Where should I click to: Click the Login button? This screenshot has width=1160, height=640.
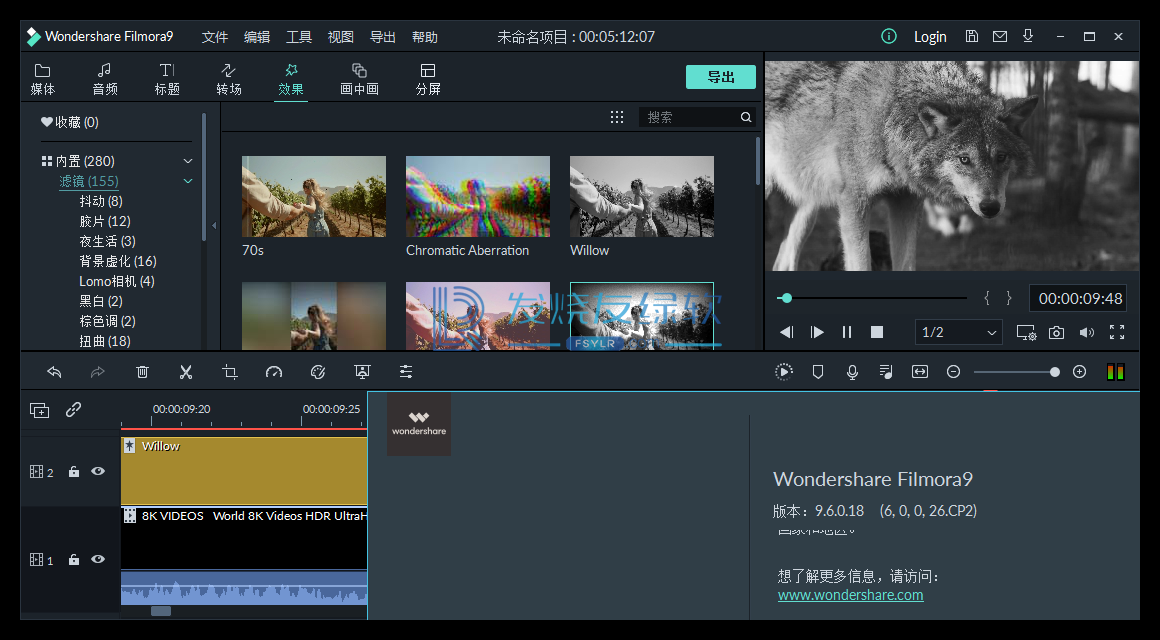(930, 37)
